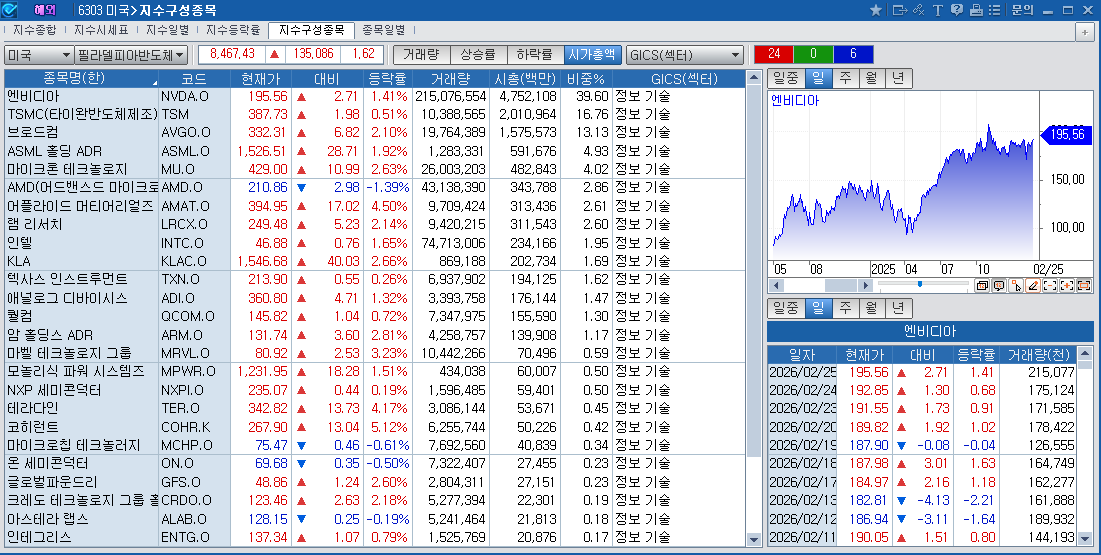The height and width of the screenshot is (555, 1101).
Task: Activate the chart pencil drawing tool
Action: [1033, 285]
